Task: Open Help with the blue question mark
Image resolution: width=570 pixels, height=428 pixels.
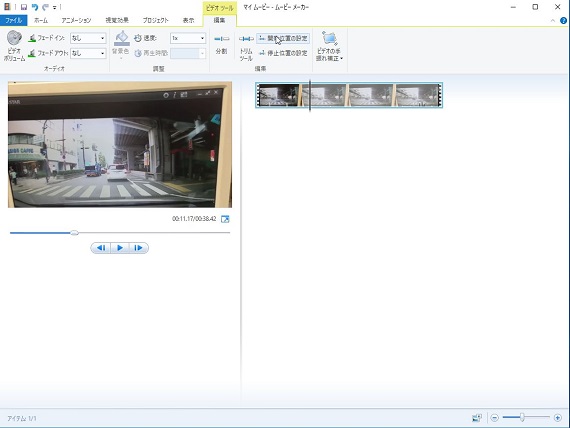Action: 563,21
